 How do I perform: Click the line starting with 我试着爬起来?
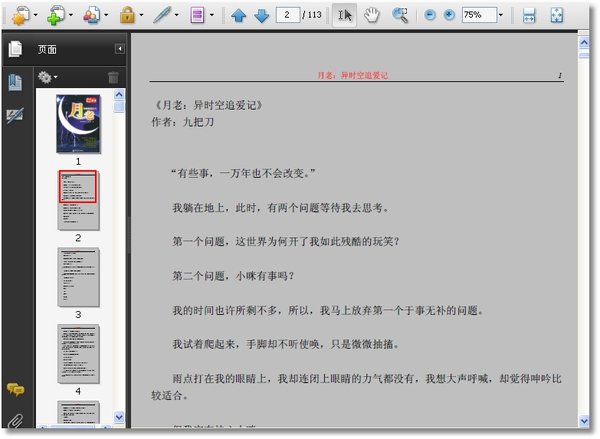pyautogui.click(x=286, y=344)
